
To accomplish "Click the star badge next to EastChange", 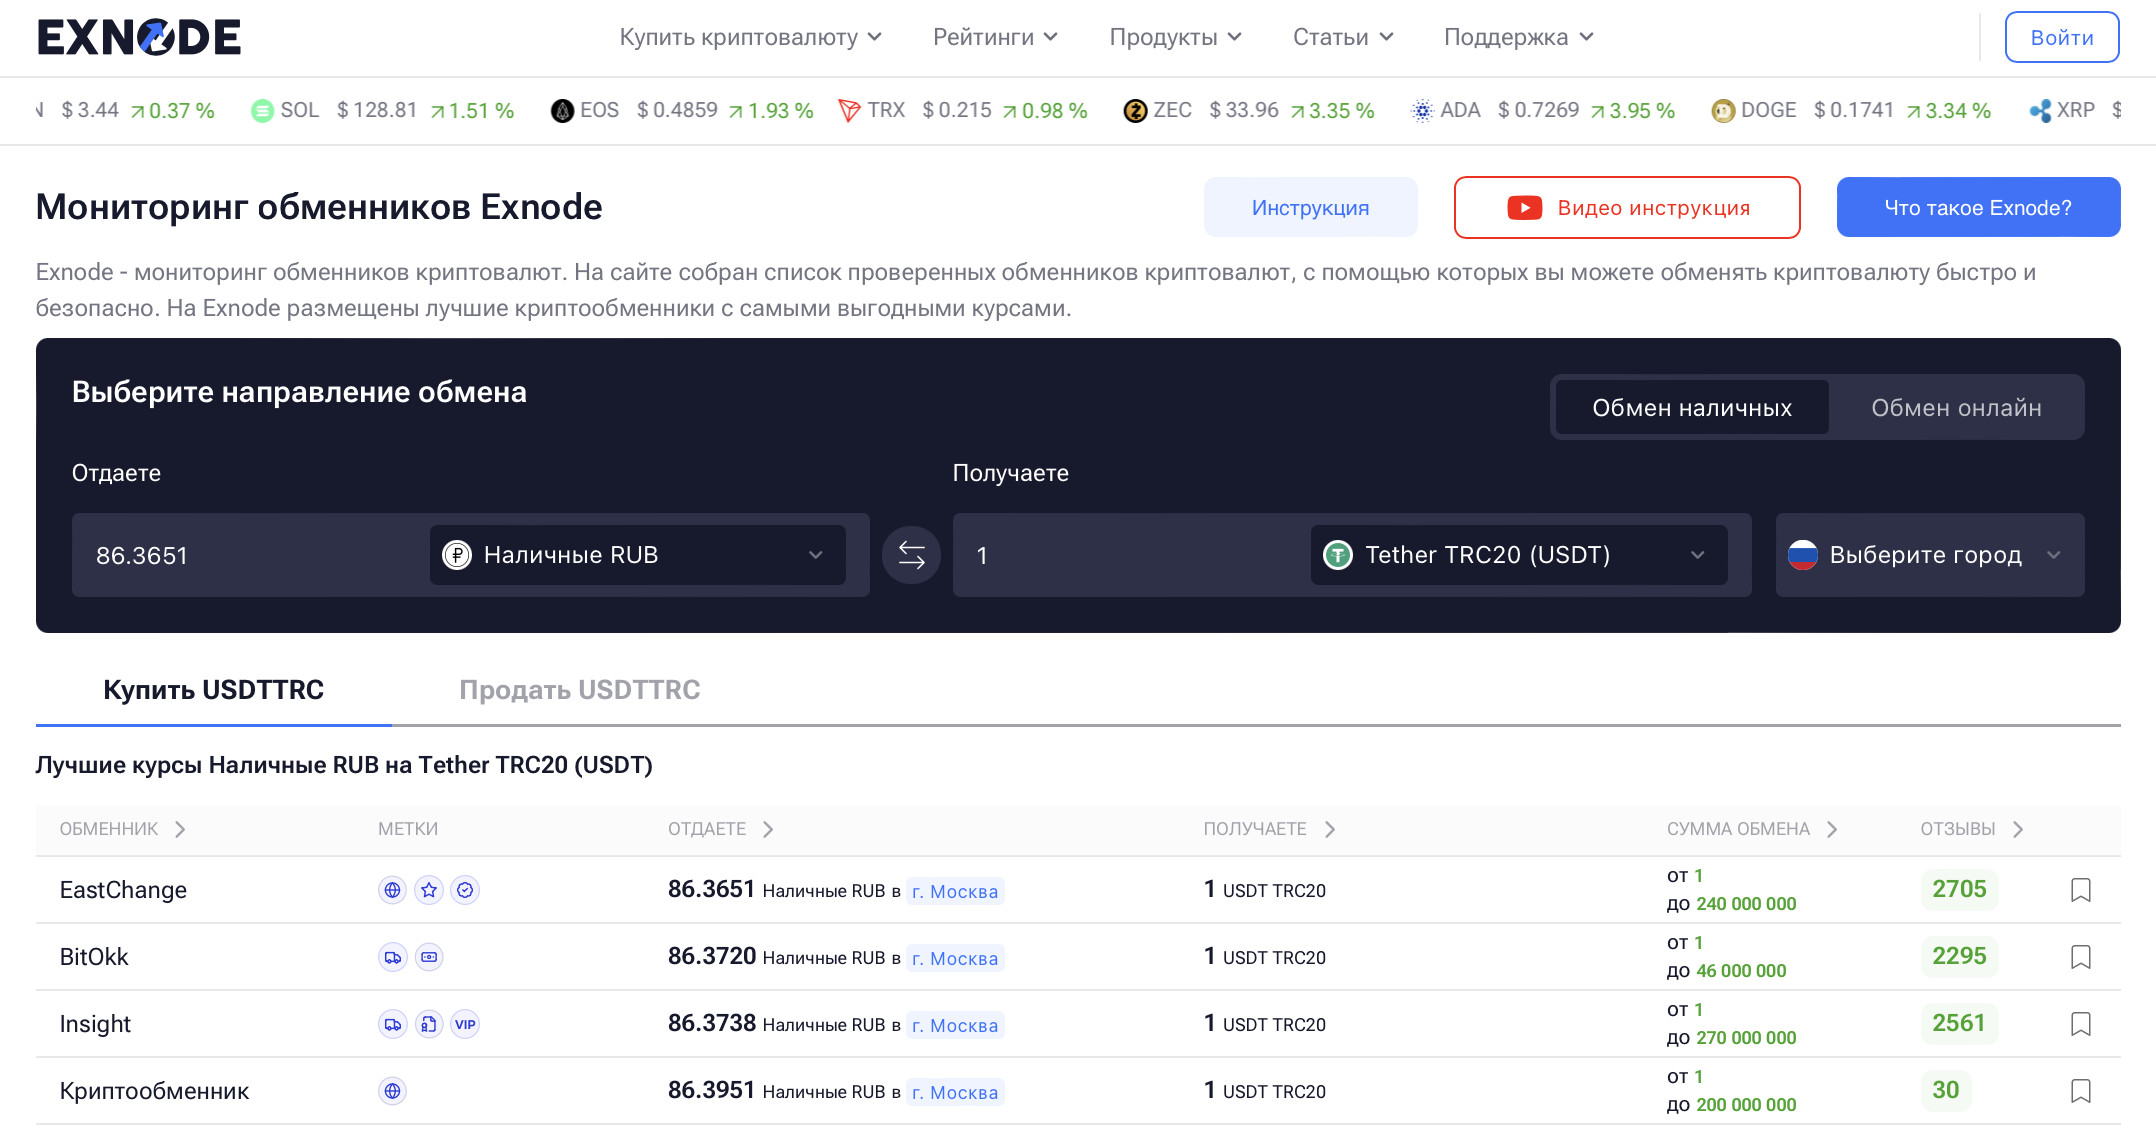I will coord(429,890).
